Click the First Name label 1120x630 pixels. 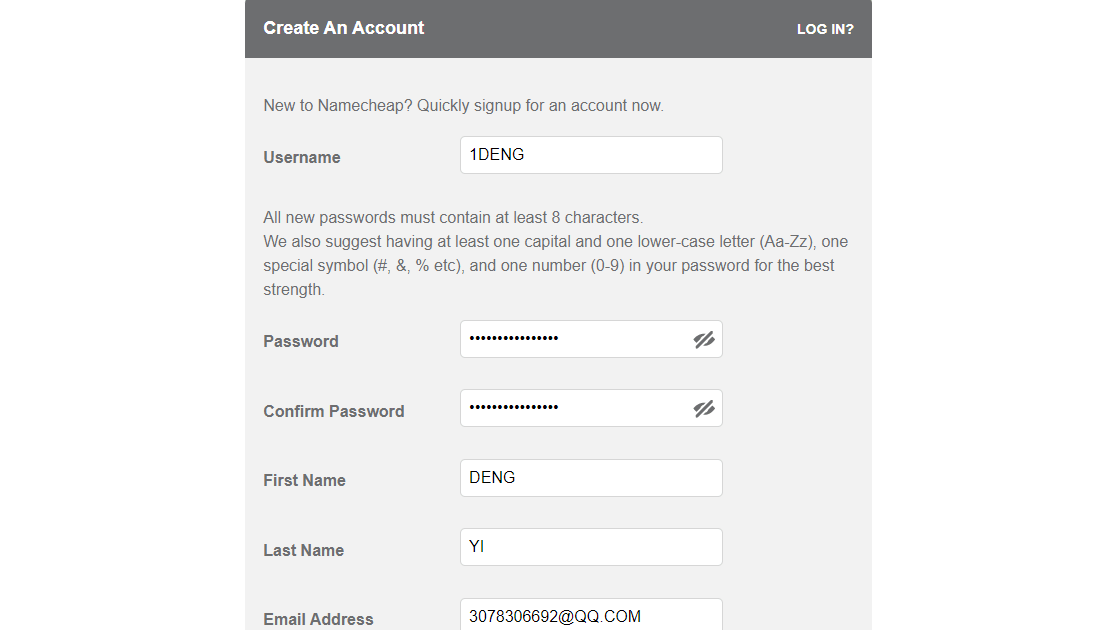pyautogui.click(x=304, y=480)
